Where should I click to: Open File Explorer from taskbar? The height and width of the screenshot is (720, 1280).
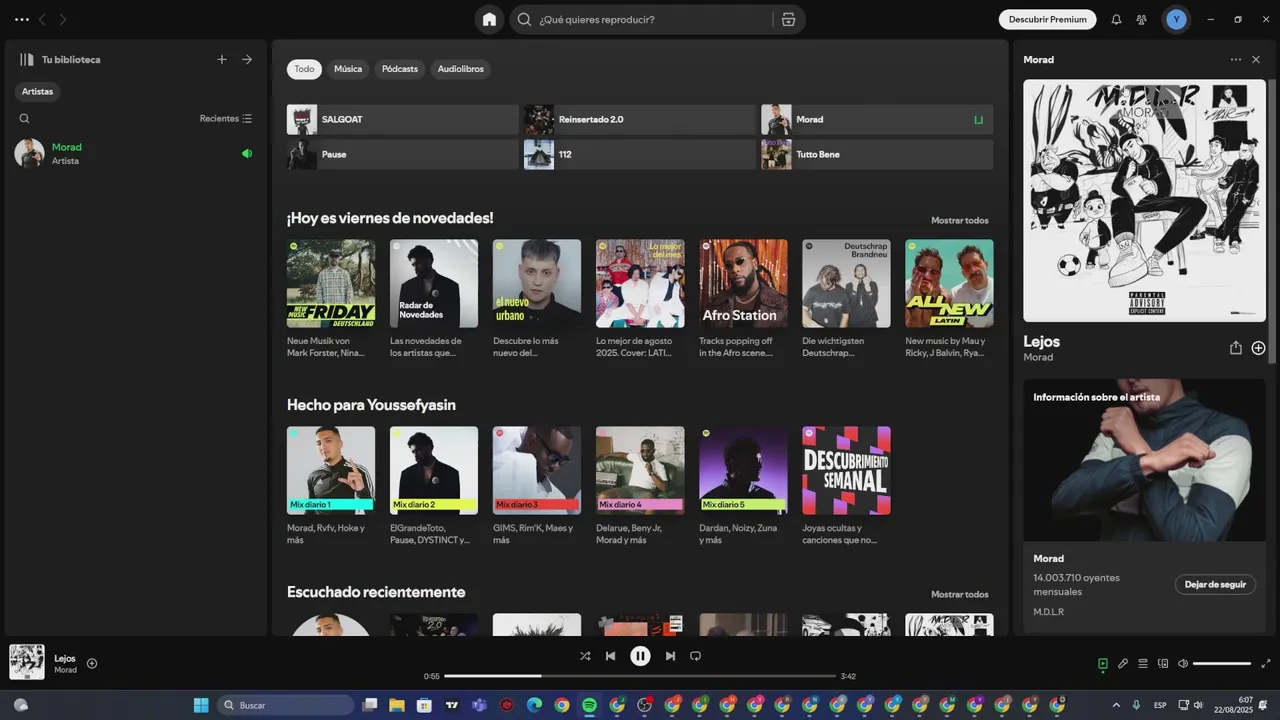pos(397,705)
